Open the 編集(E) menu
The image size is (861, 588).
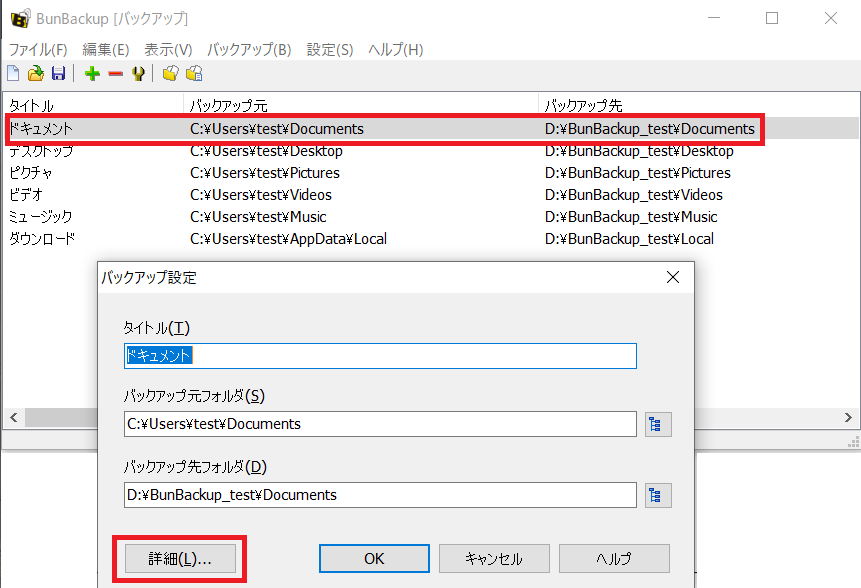[105, 50]
